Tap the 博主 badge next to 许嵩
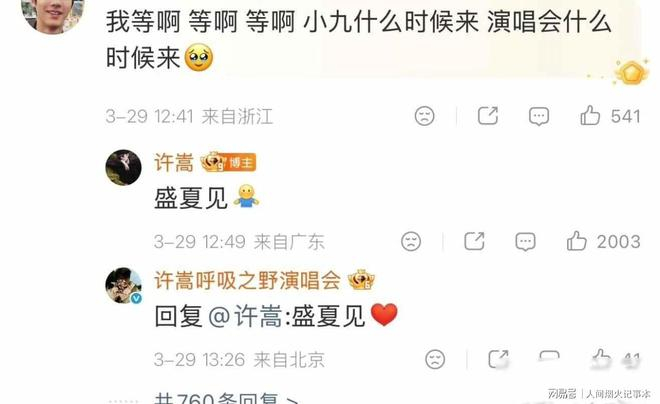Viewport: 660px width, 404px height. pyautogui.click(x=241, y=162)
